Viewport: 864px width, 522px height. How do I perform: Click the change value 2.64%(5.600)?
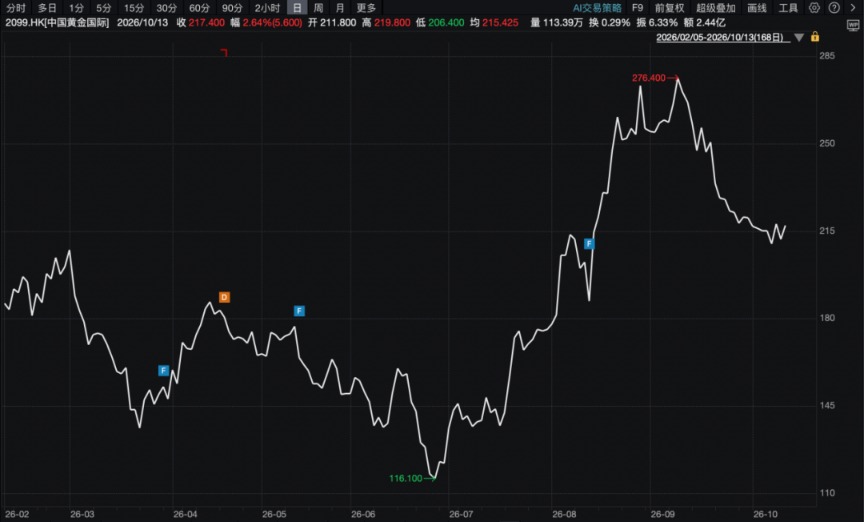[272, 23]
